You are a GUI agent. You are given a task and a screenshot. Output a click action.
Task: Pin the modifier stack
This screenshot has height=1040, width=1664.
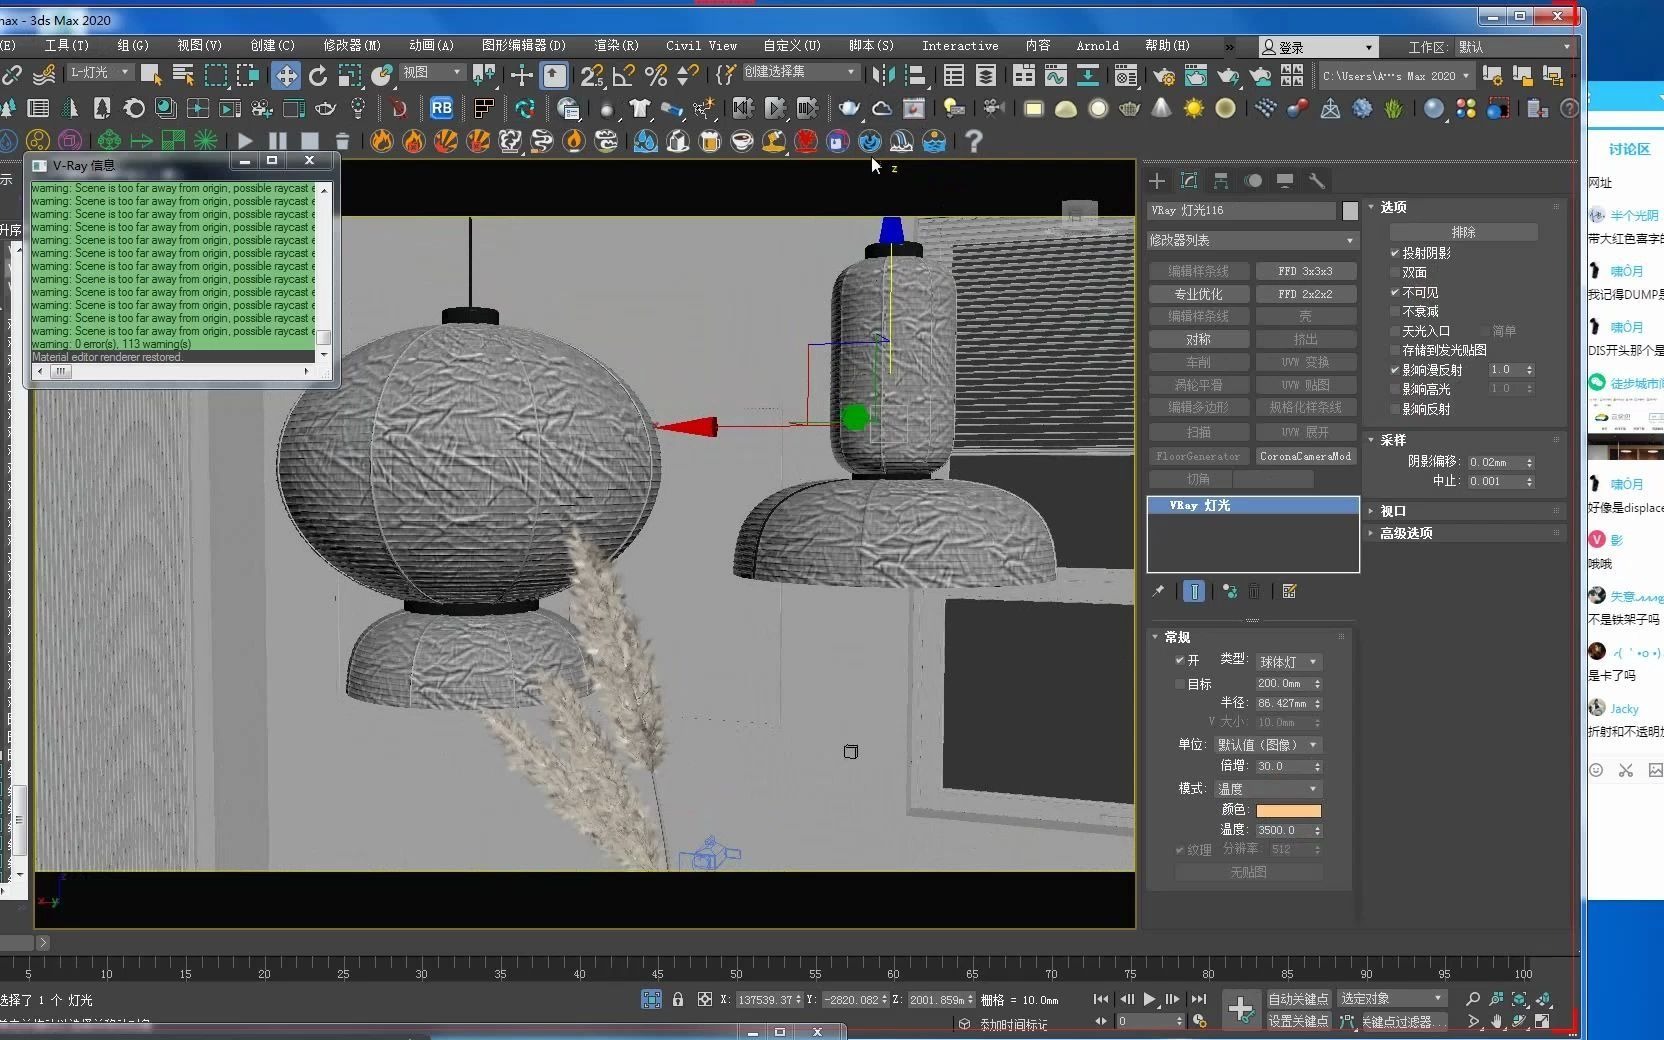click(1158, 592)
